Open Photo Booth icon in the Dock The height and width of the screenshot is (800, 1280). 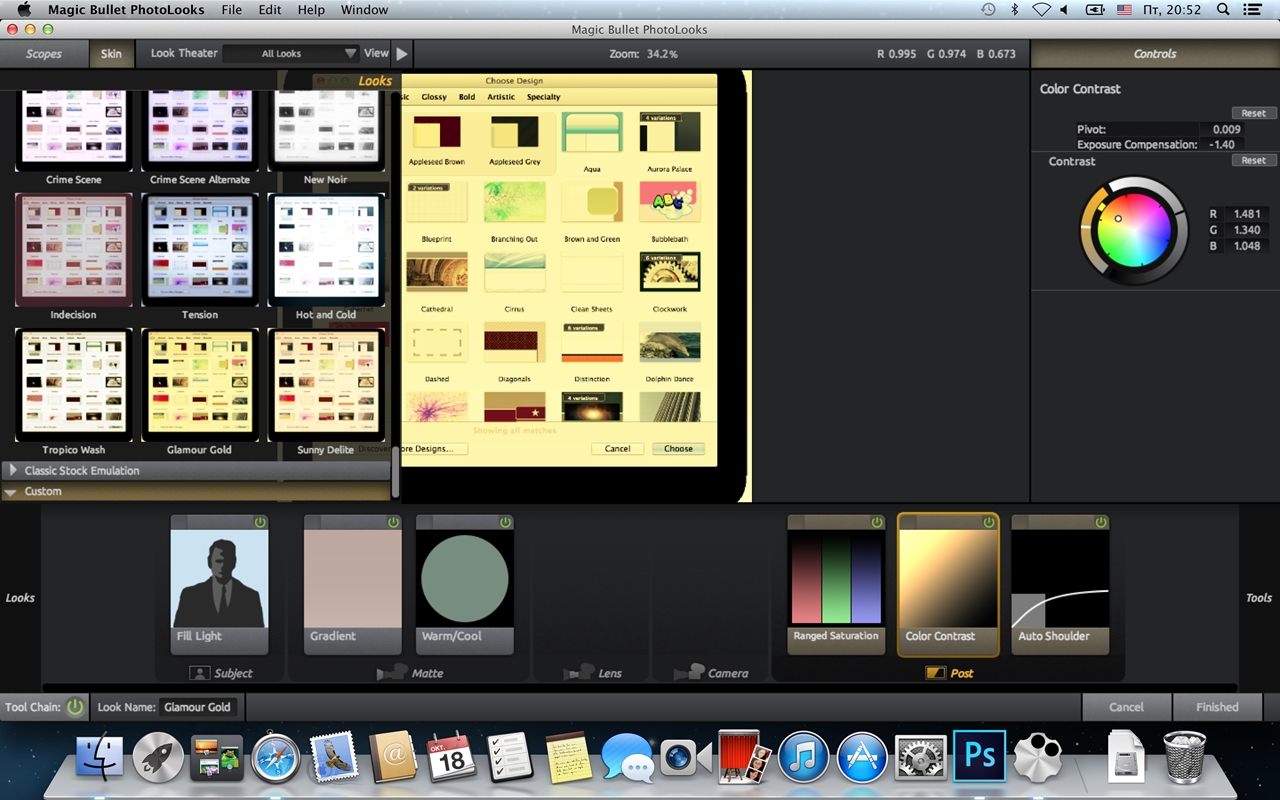coord(744,759)
